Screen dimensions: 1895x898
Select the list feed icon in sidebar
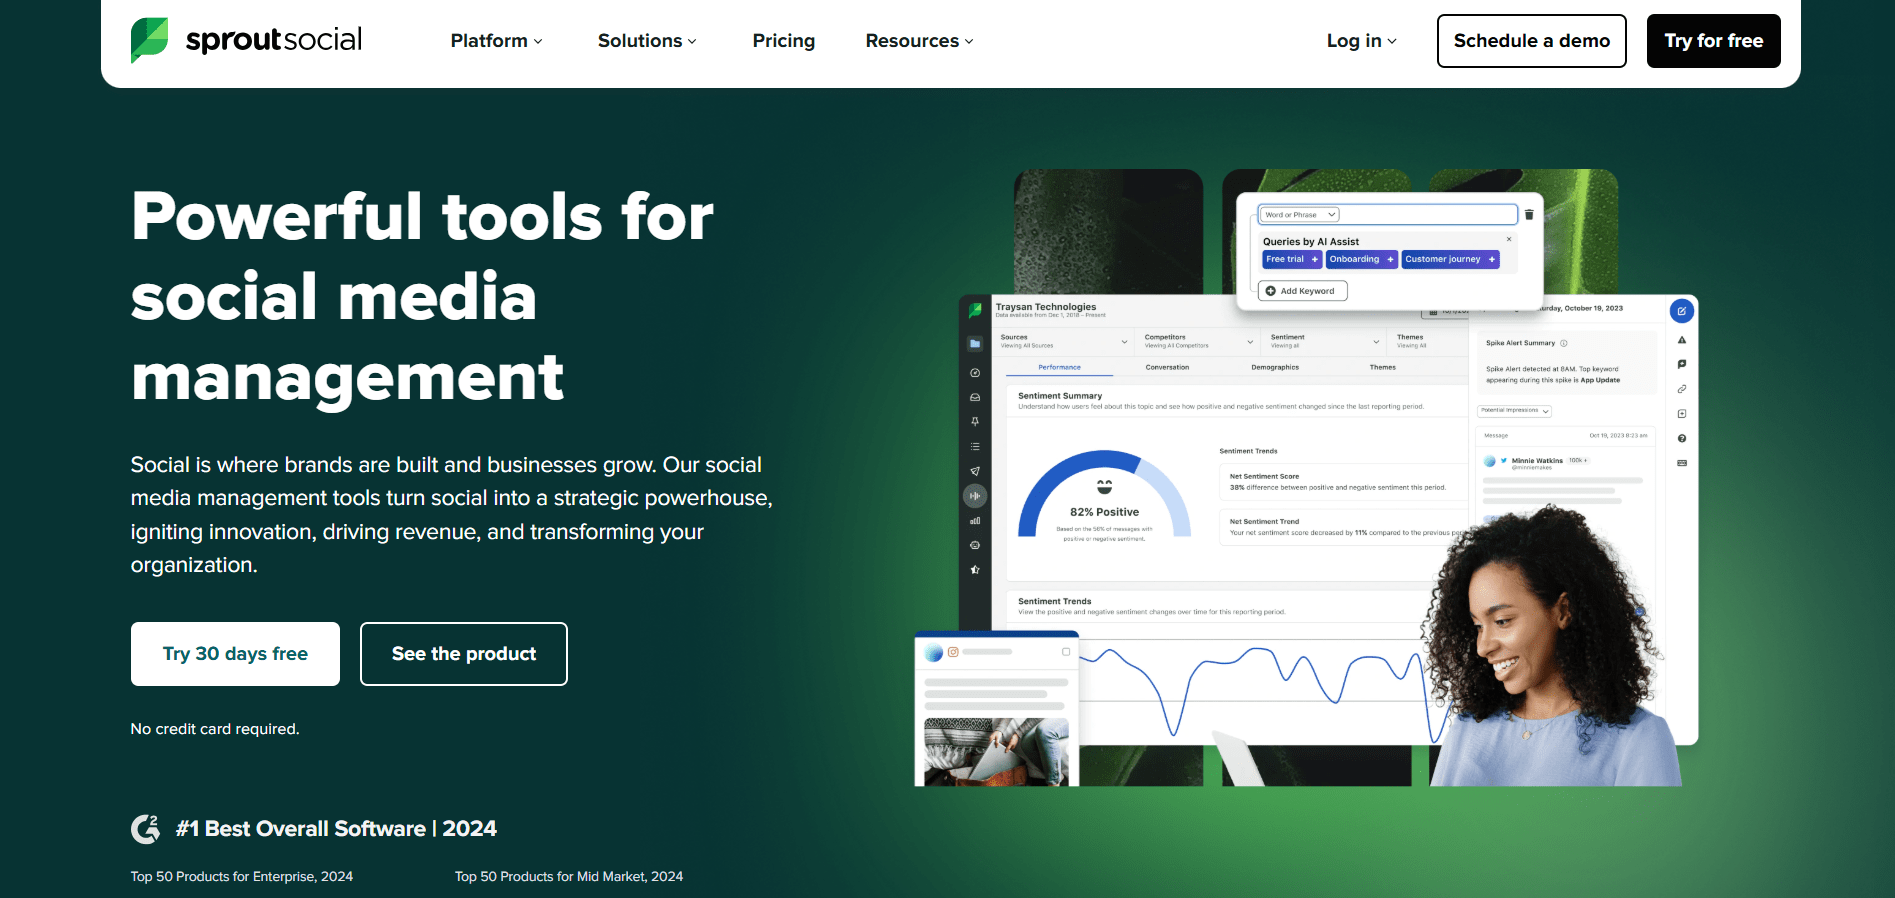pos(975,446)
